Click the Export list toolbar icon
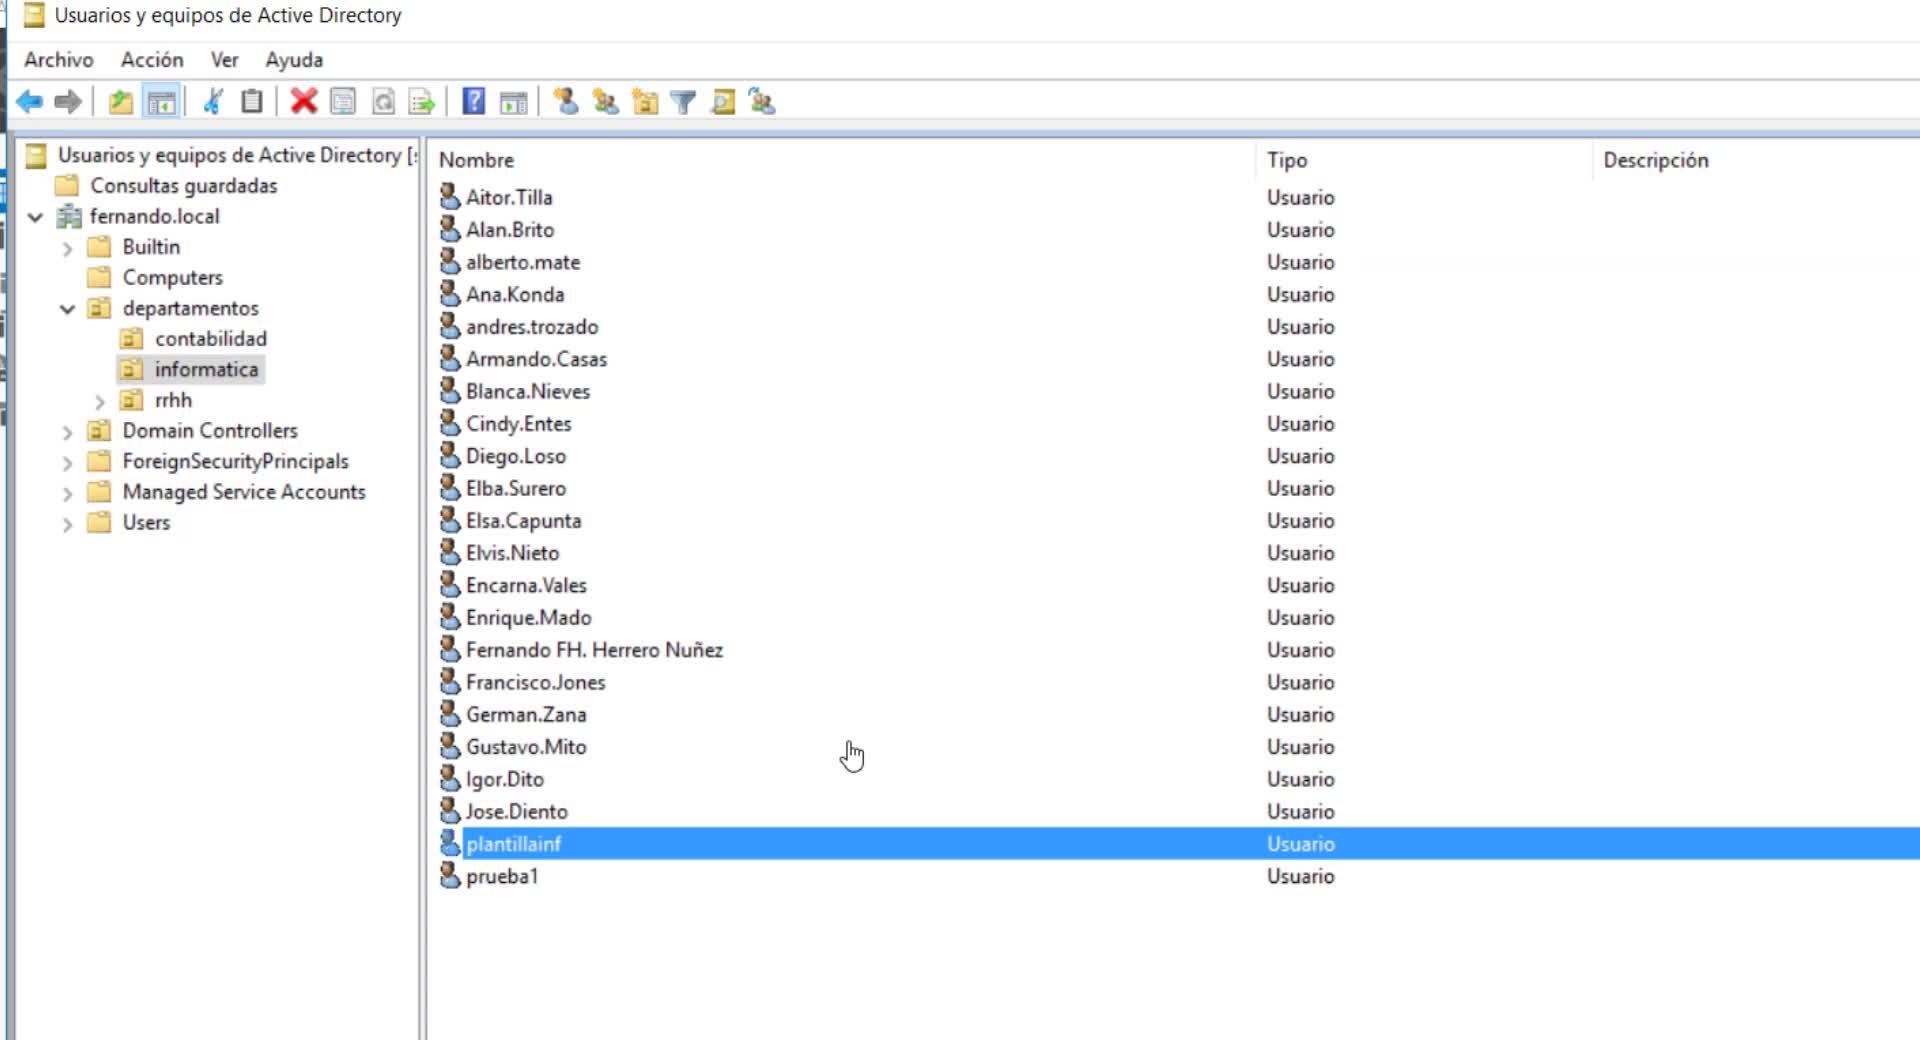 [422, 101]
